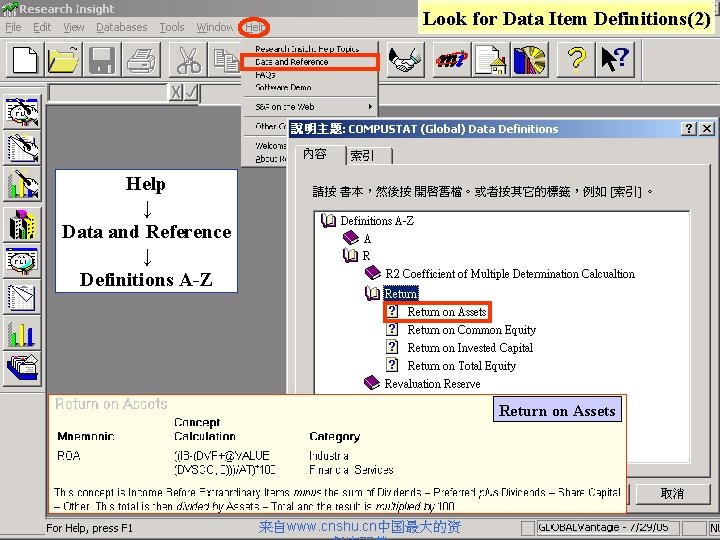Open the S&P on the Web submenu

(x=309, y=107)
